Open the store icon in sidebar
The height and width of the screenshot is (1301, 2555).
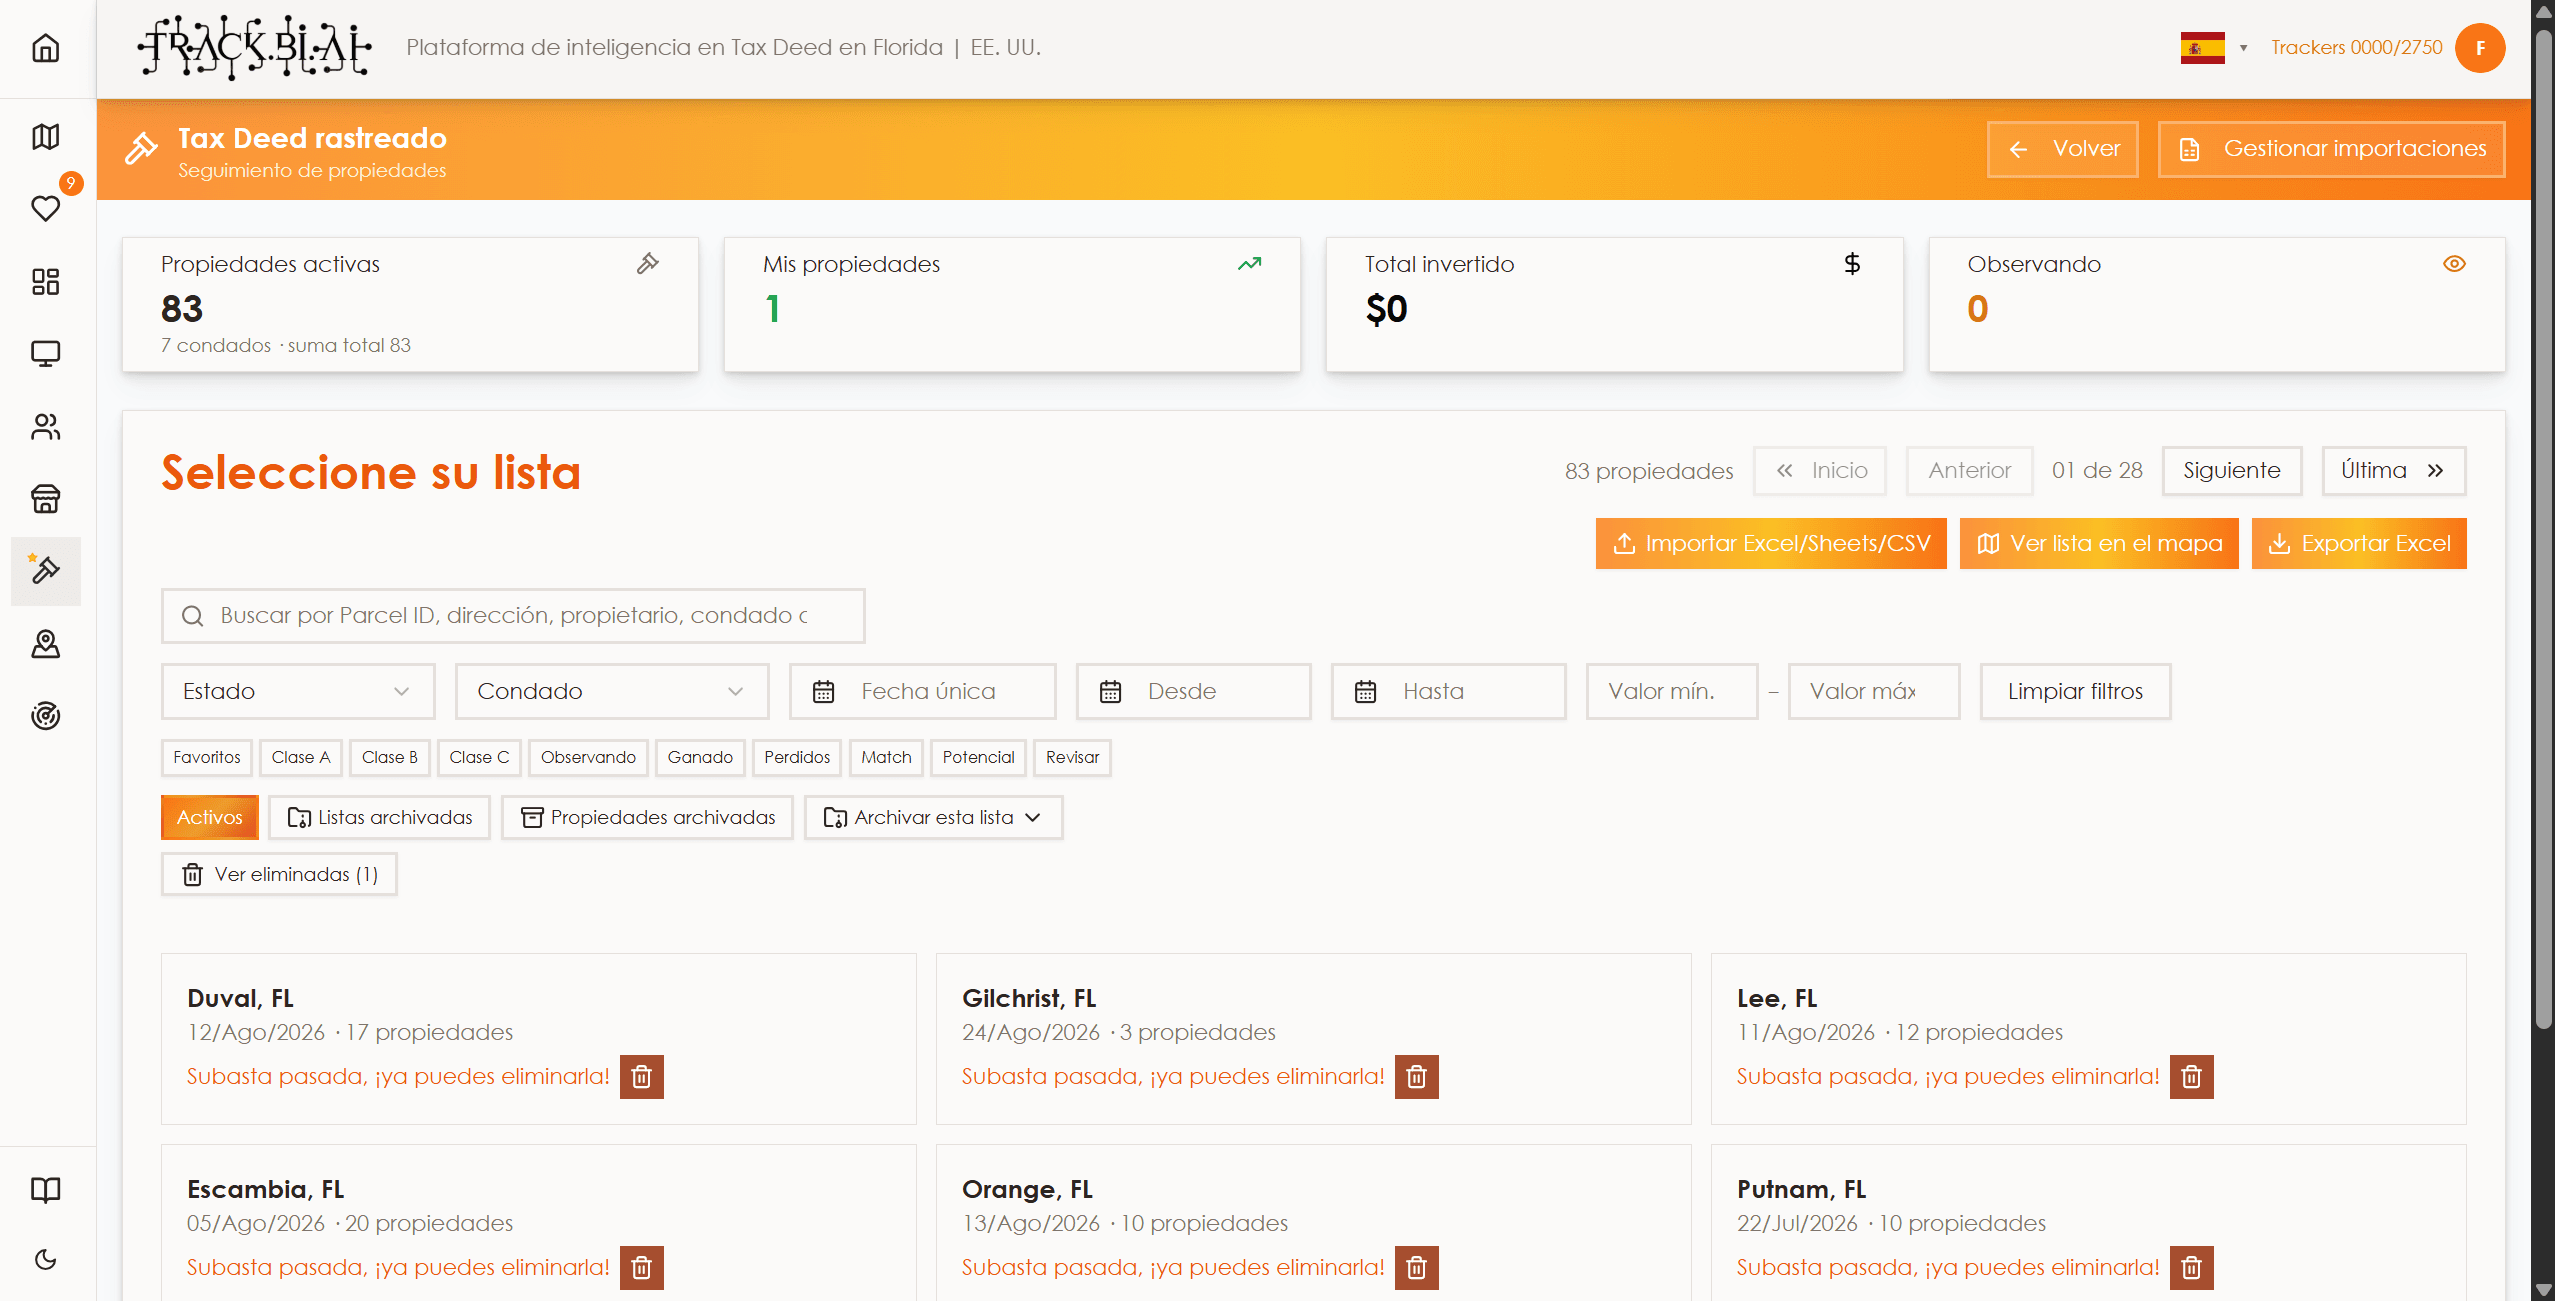(46, 498)
